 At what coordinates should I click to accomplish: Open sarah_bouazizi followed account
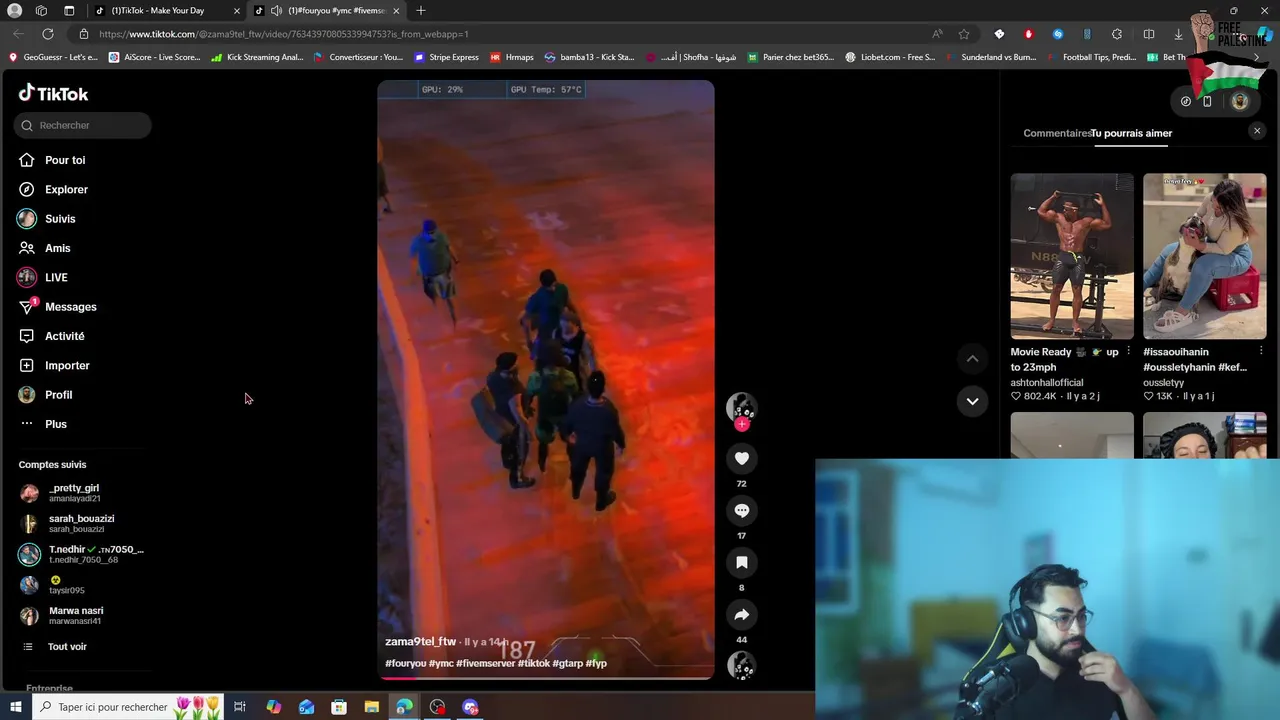coord(81,524)
